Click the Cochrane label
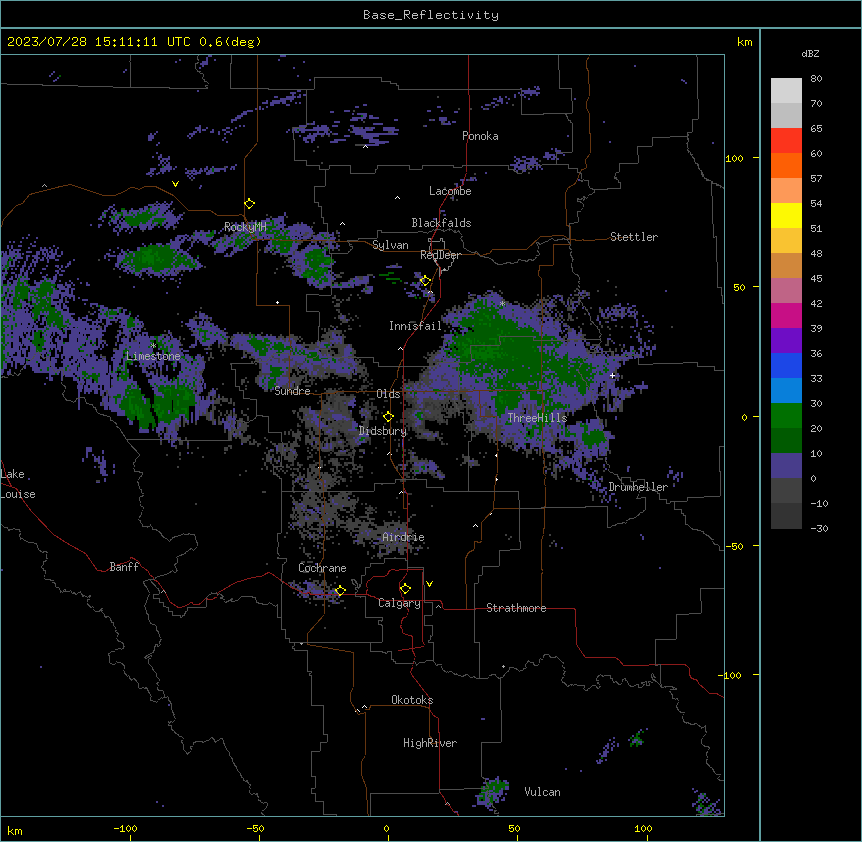 point(322,568)
